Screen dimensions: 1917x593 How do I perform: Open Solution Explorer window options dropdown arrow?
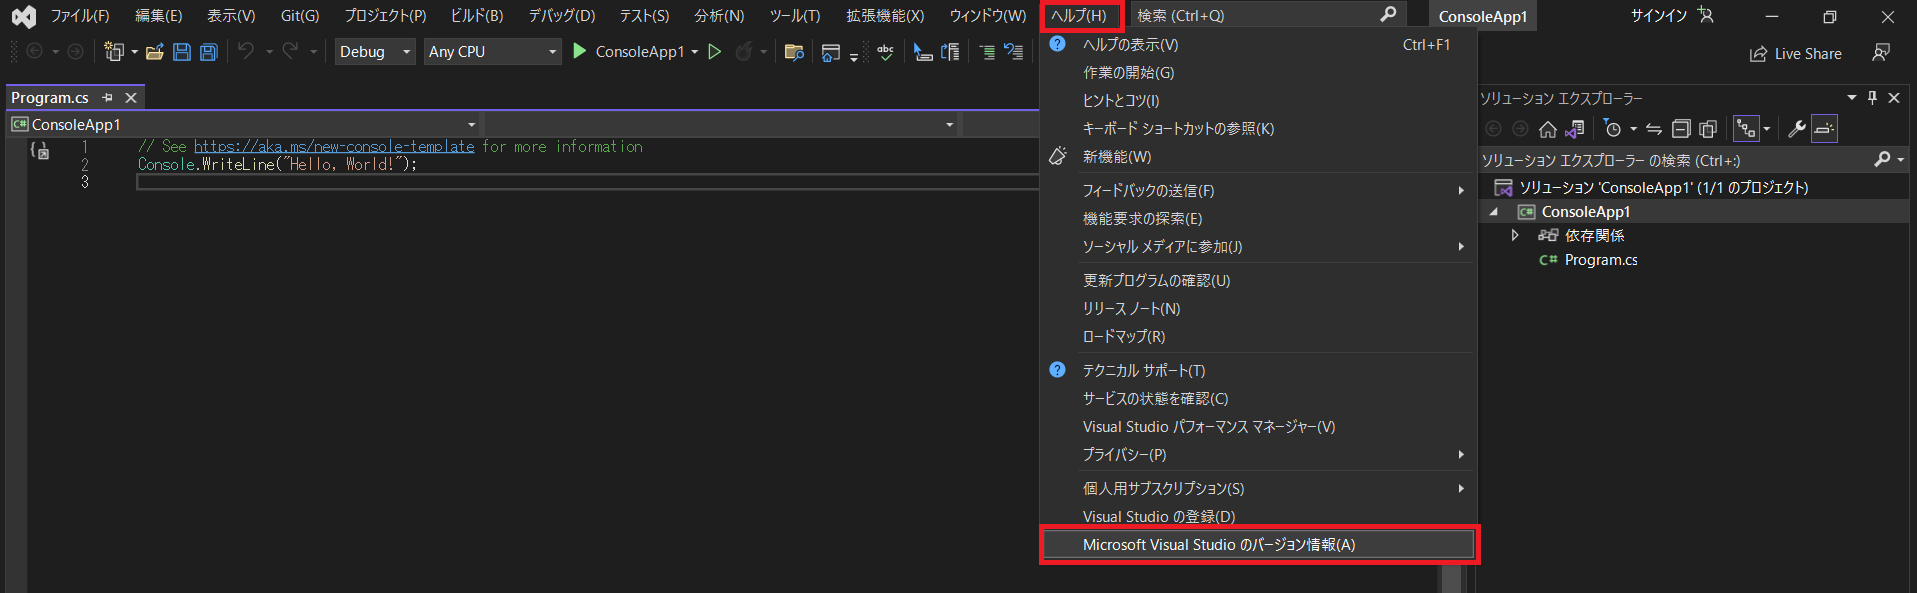1851,98
